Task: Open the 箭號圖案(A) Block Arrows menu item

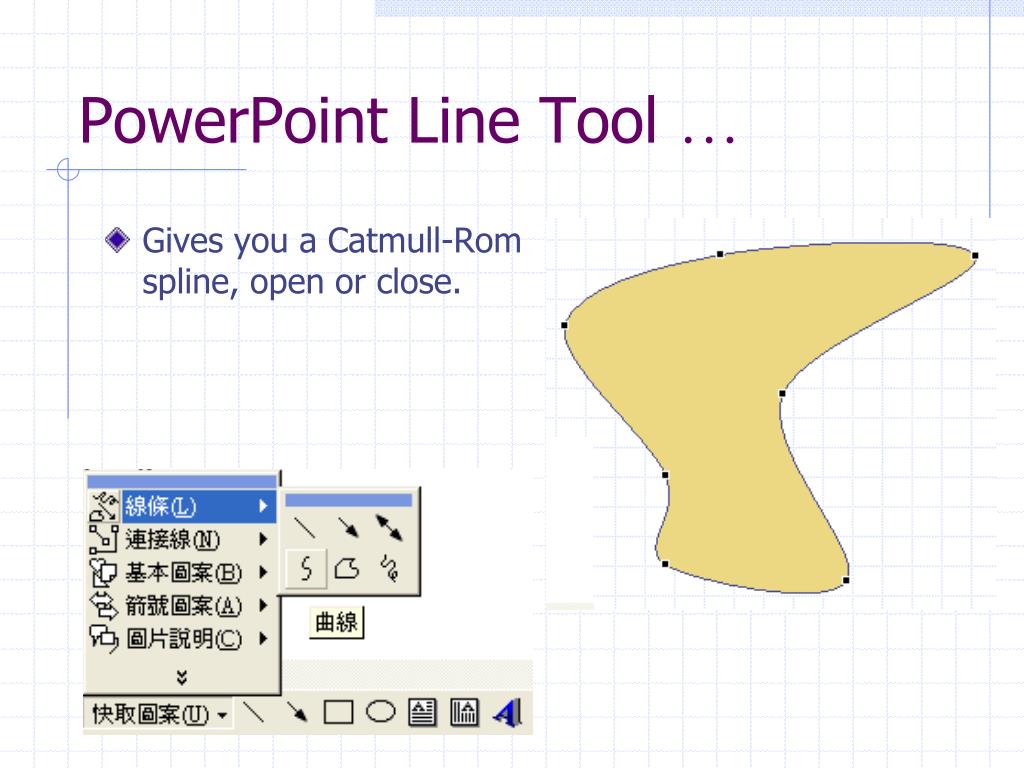Action: point(182,606)
